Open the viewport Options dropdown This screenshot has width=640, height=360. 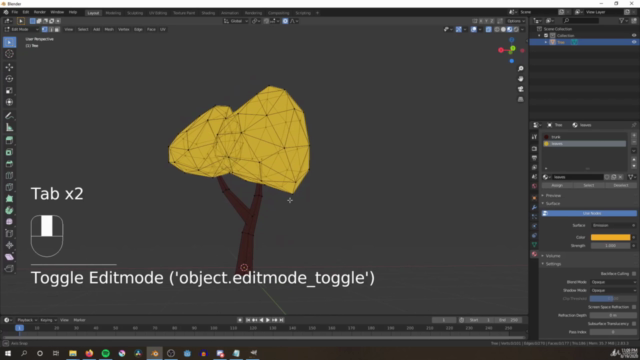516,21
